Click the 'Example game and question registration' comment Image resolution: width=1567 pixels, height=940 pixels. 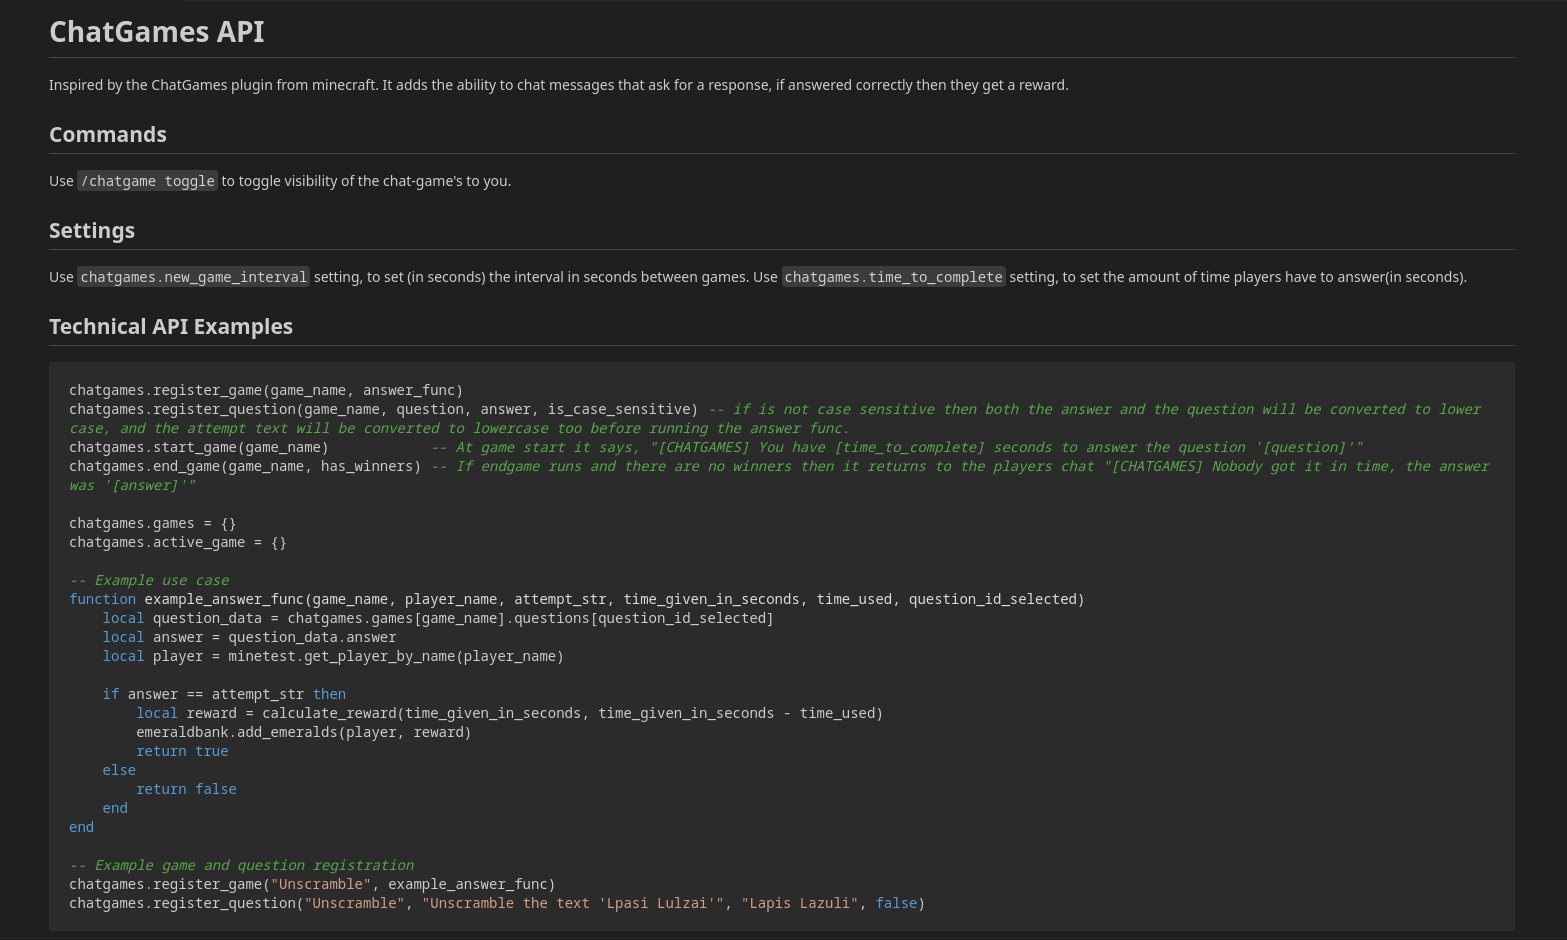pos(241,865)
